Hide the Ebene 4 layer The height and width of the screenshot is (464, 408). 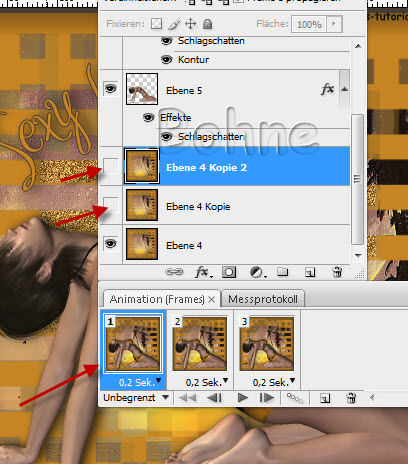[x=110, y=244]
